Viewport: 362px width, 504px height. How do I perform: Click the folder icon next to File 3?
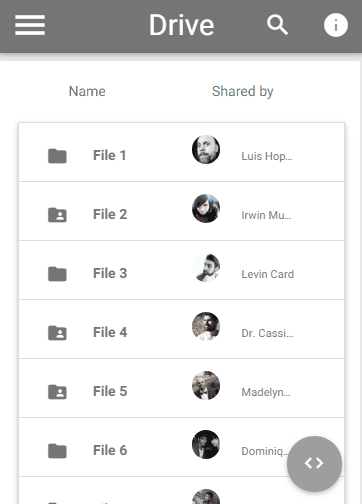pos(57,274)
